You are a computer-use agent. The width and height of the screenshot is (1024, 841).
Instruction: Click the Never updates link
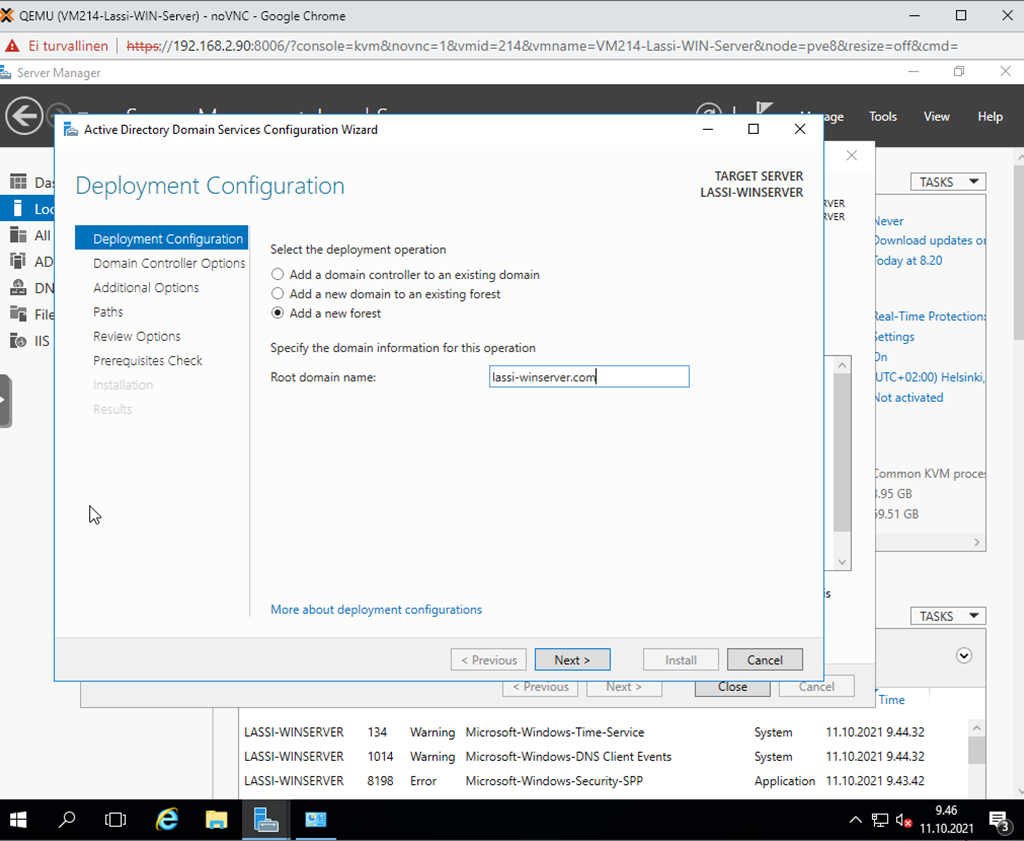click(x=889, y=221)
